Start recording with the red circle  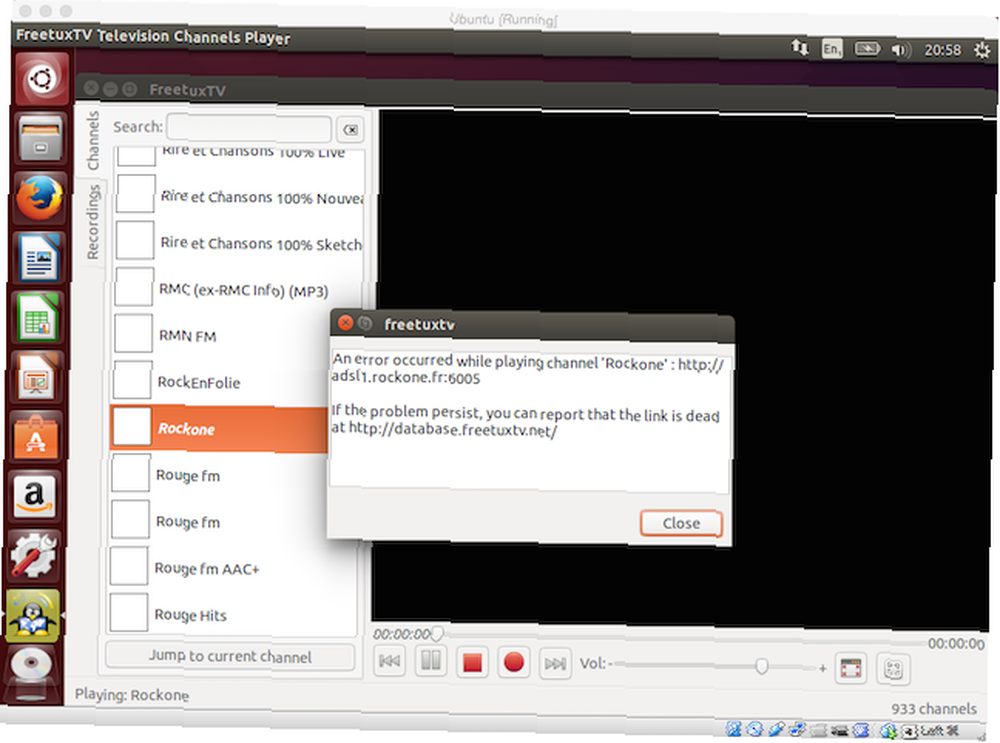(x=513, y=663)
